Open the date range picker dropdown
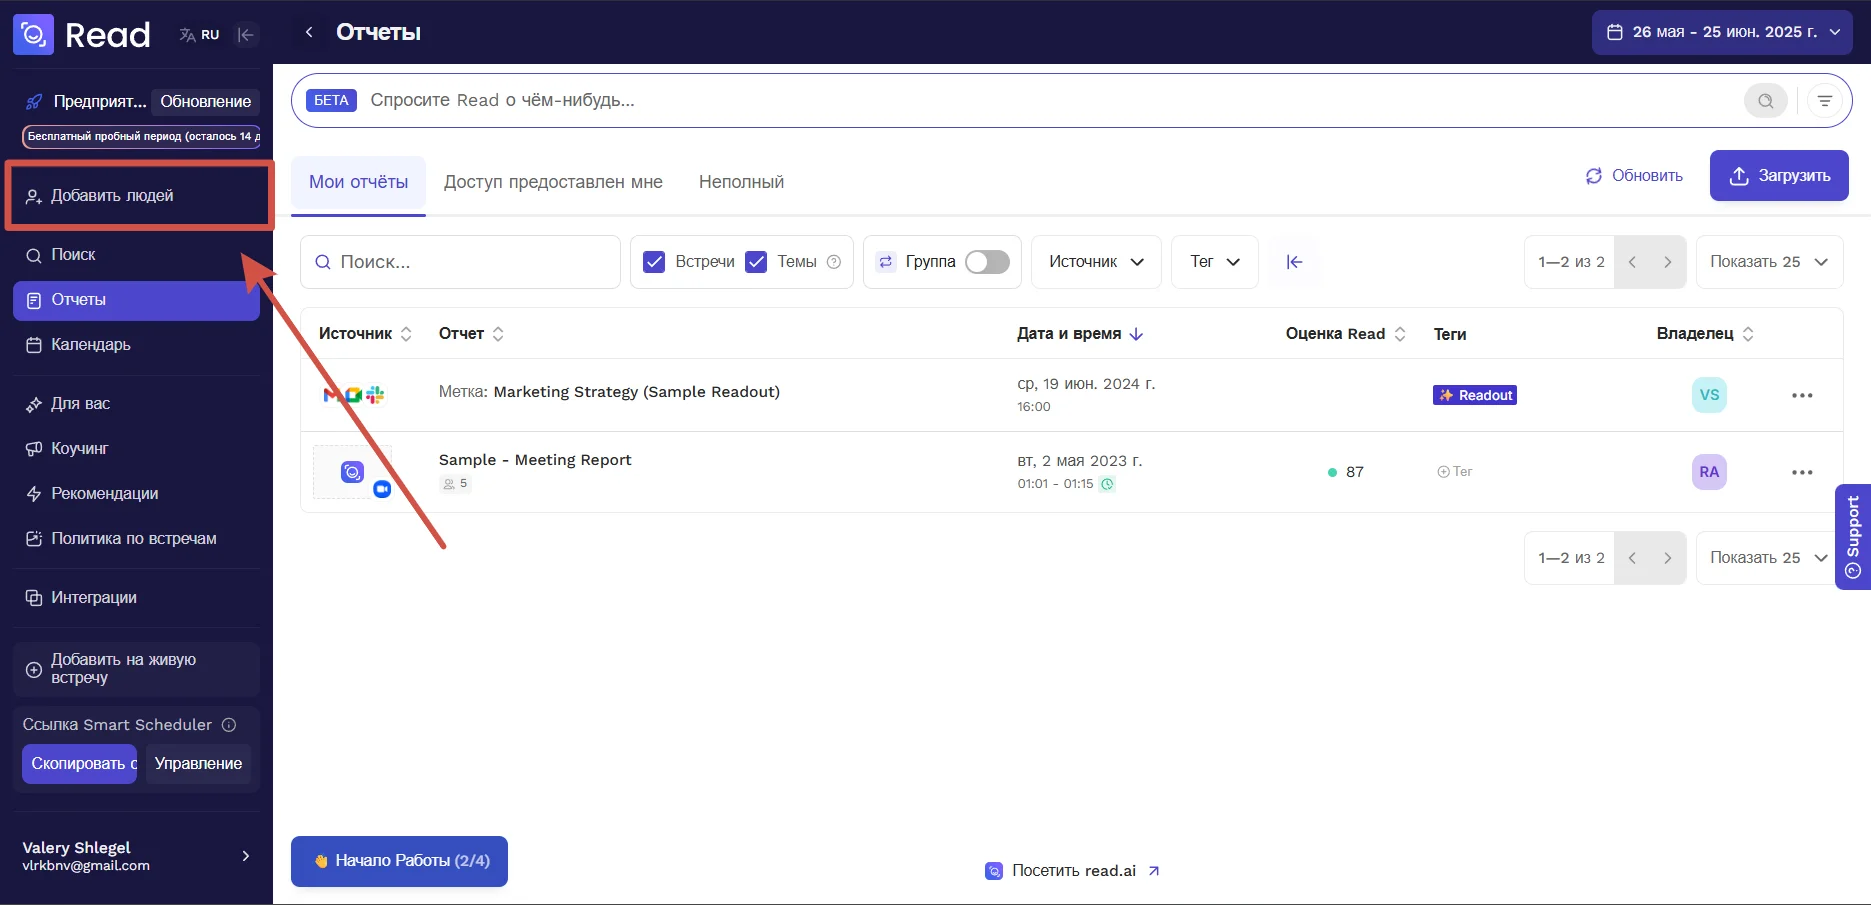 click(x=1722, y=32)
